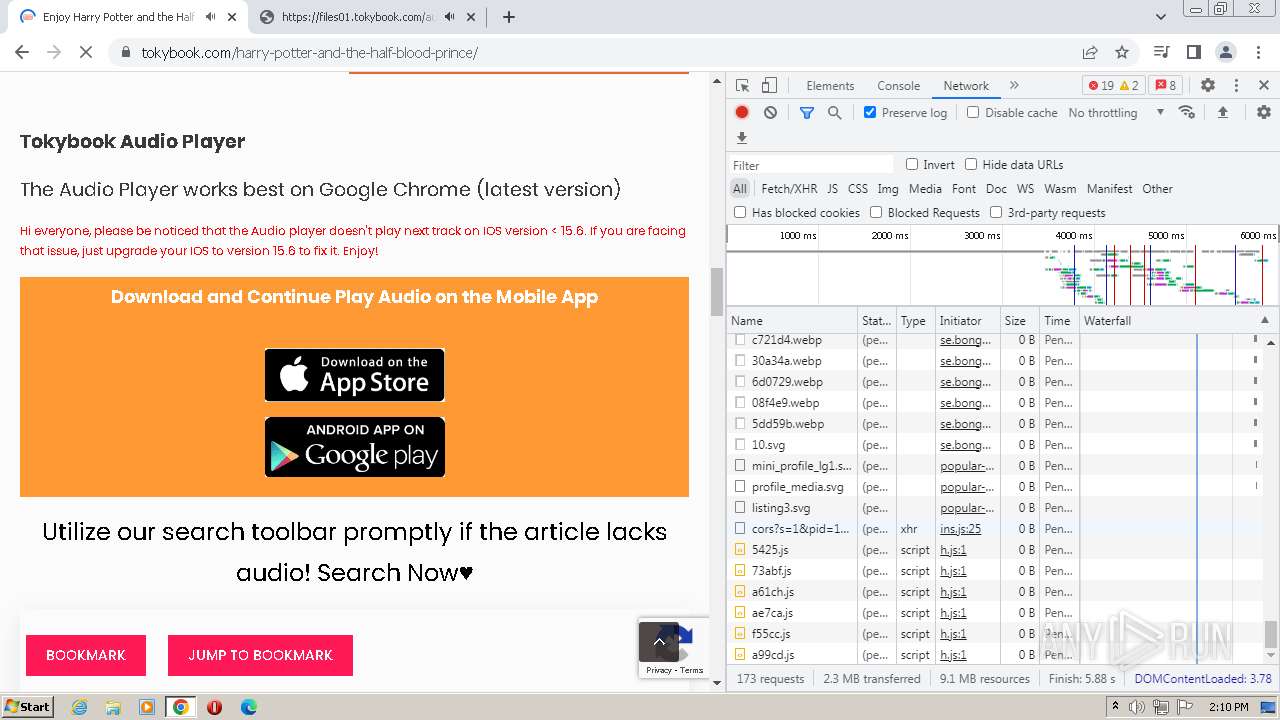Click the inspect element picker icon
The image size is (1280, 720).
pyautogui.click(x=742, y=86)
